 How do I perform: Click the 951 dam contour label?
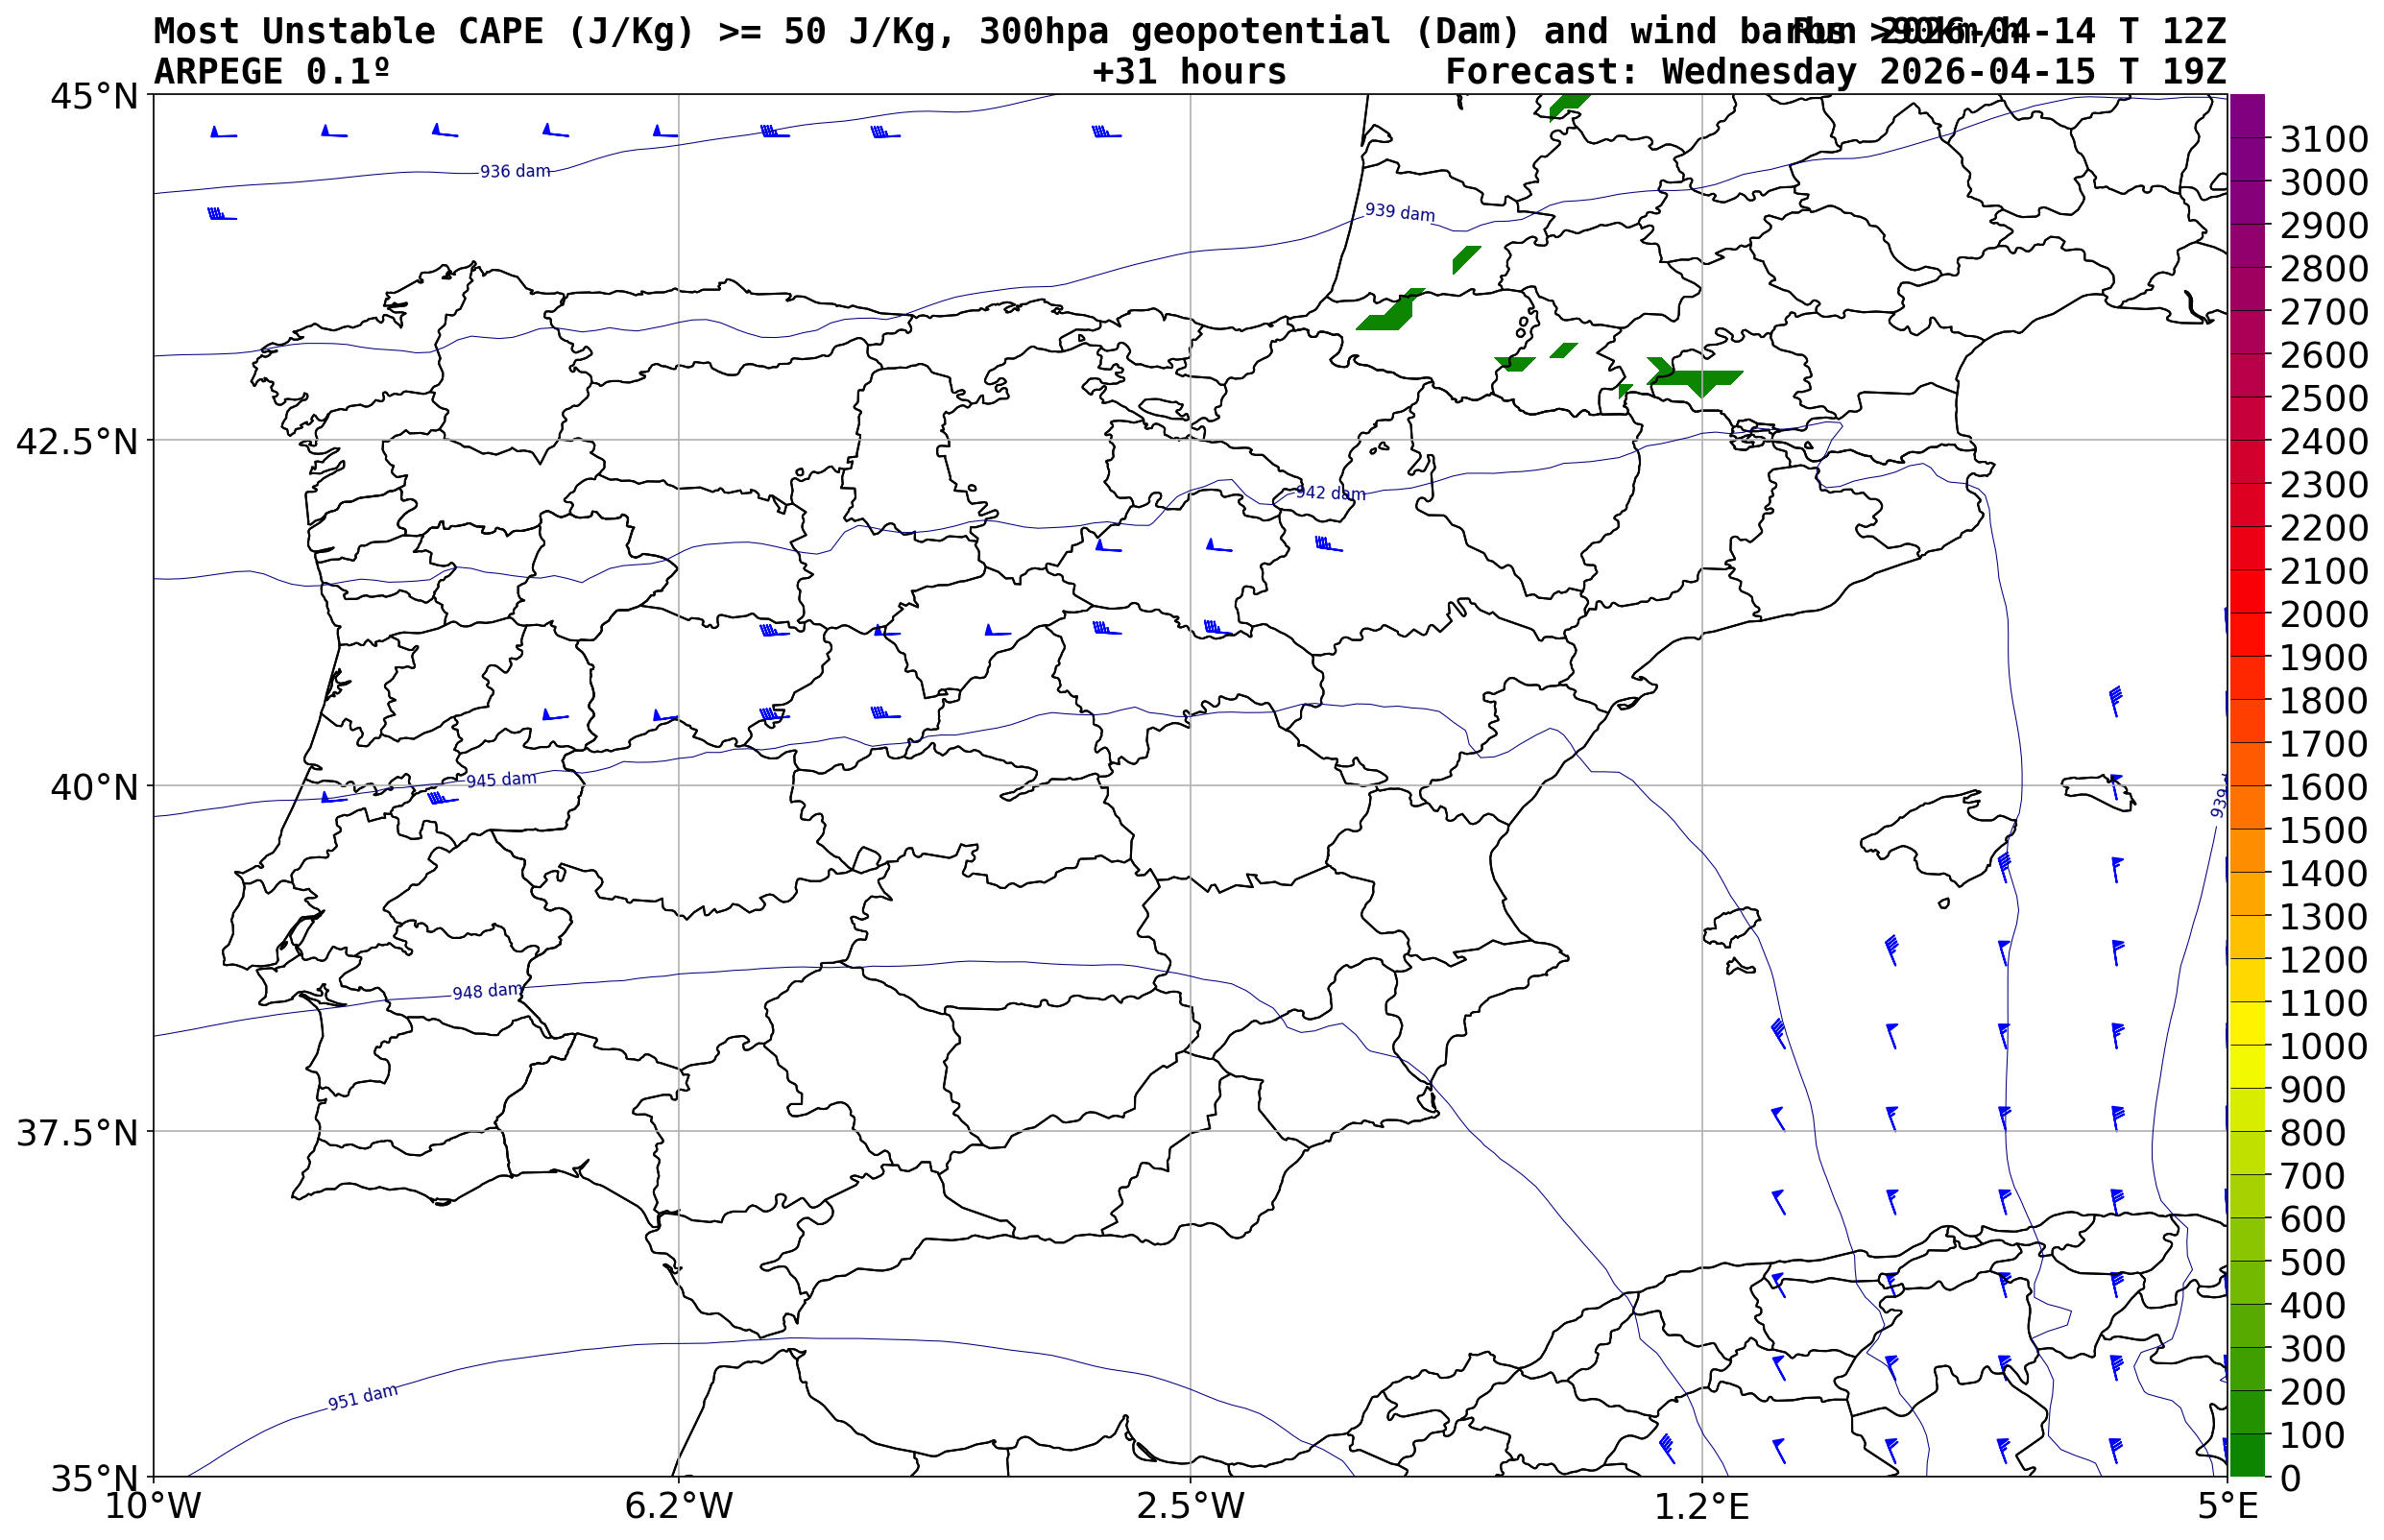coord(363,1396)
